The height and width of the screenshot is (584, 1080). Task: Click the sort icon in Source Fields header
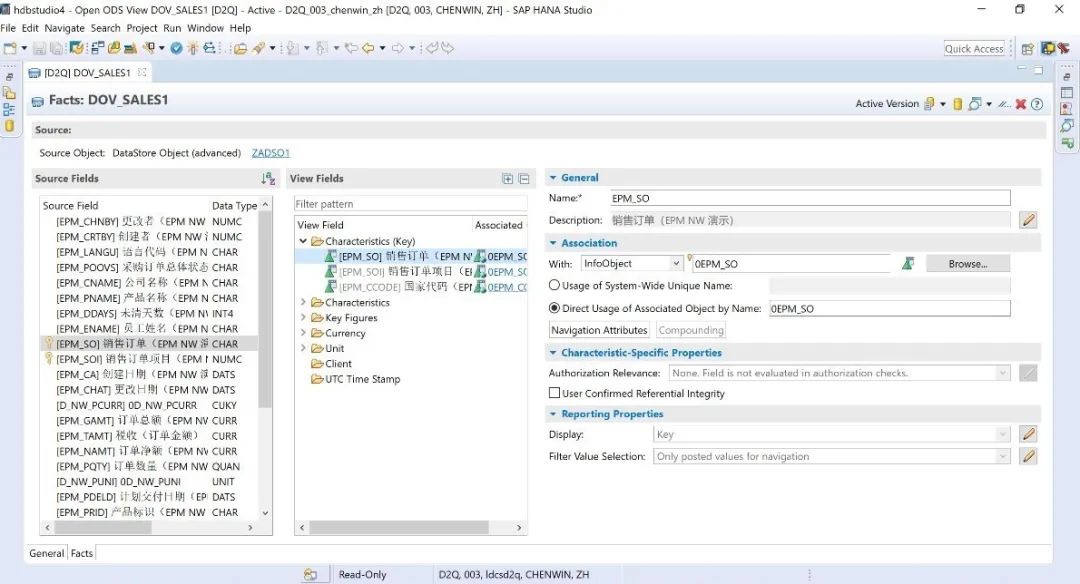pyautogui.click(x=268, y=179)
